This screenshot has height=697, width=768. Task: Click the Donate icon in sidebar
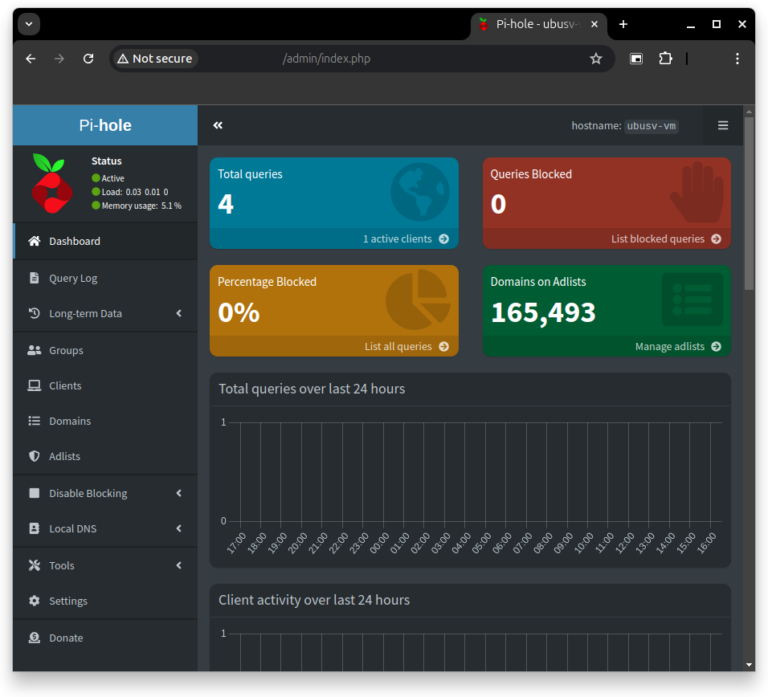34,638
